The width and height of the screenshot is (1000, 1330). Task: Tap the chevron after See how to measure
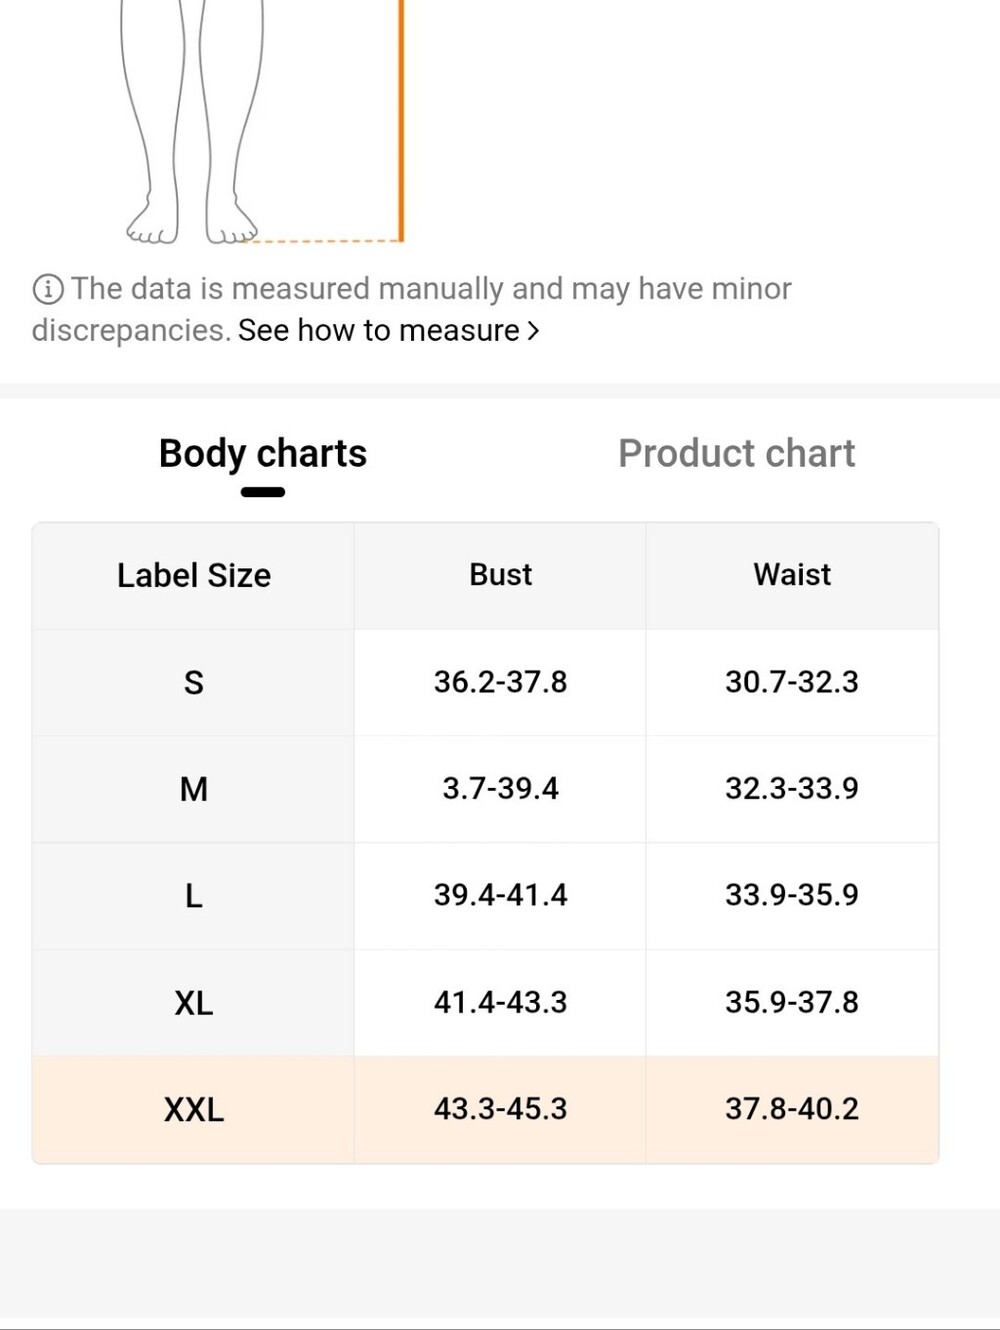pos(533,330)
